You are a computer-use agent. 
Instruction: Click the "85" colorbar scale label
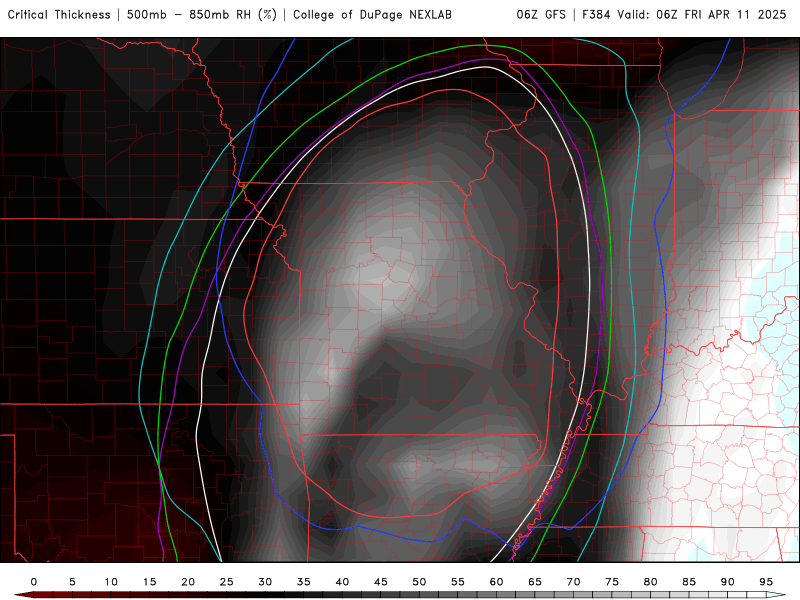689,582
